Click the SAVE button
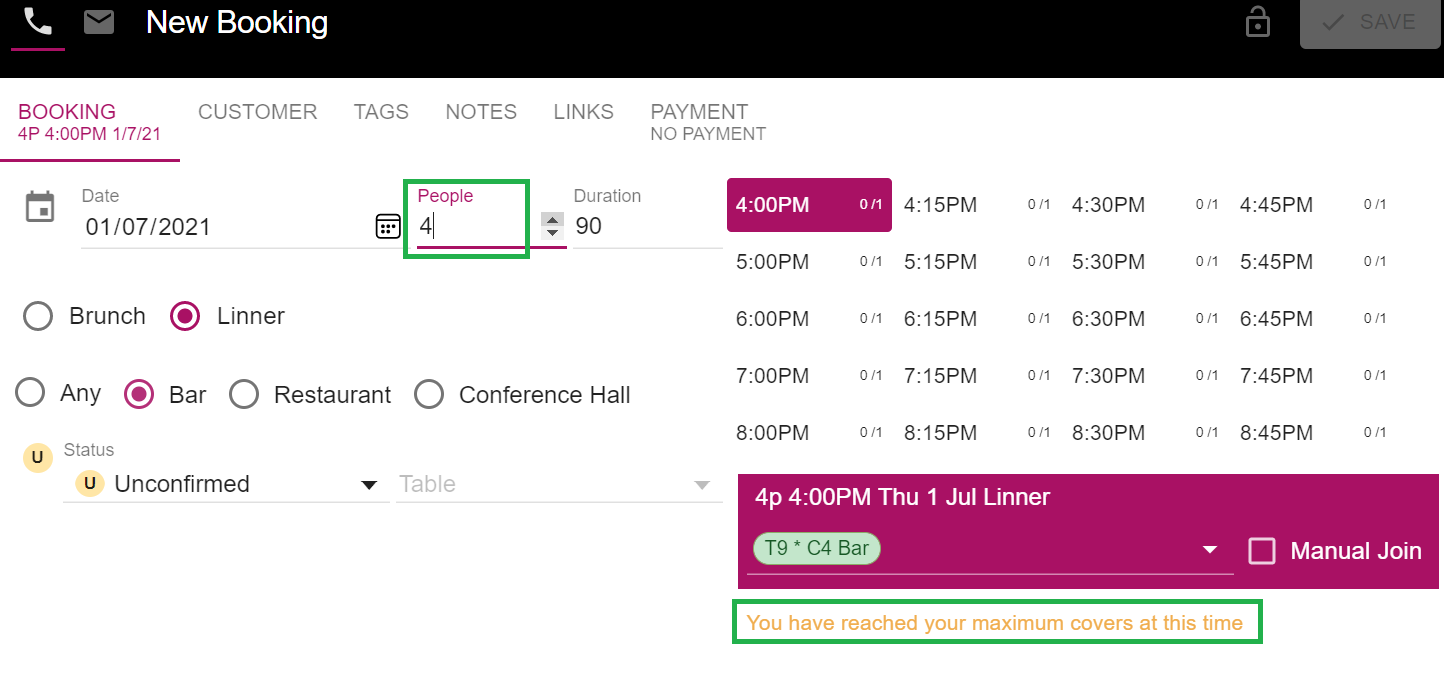This screenshot has width=1444, height=679. 1370,22
